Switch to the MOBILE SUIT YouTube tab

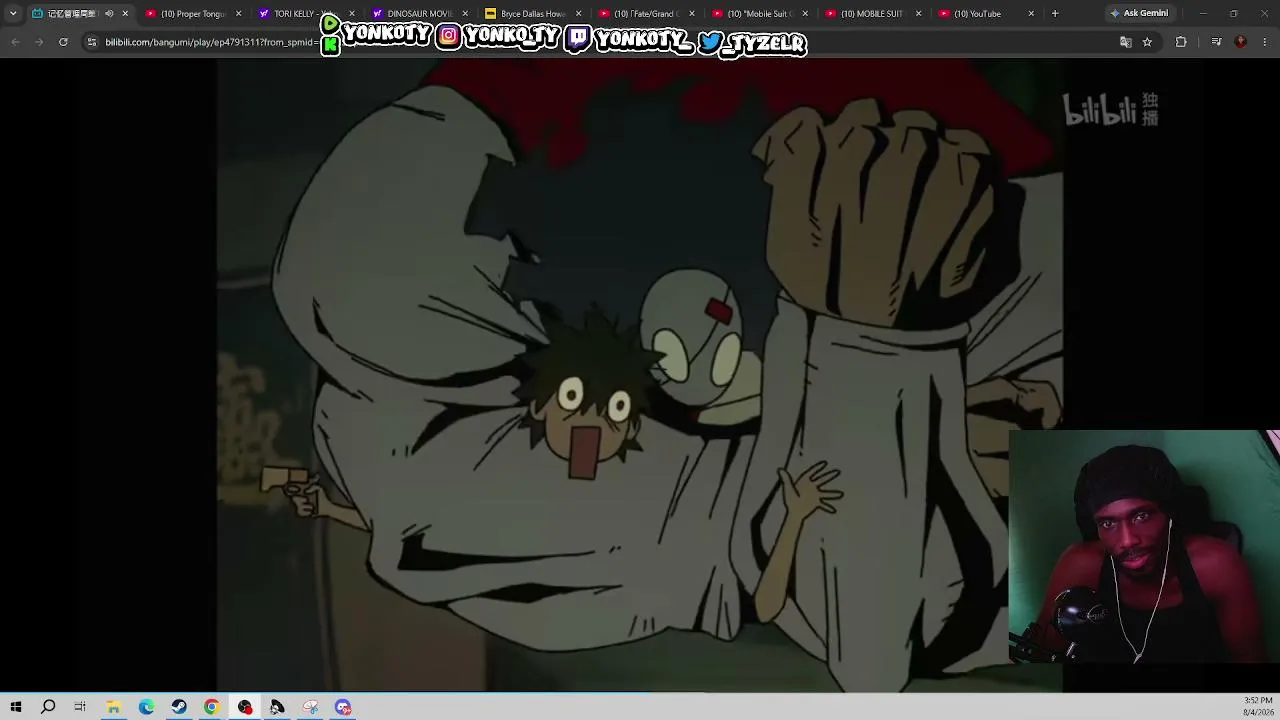click(871, 13)
